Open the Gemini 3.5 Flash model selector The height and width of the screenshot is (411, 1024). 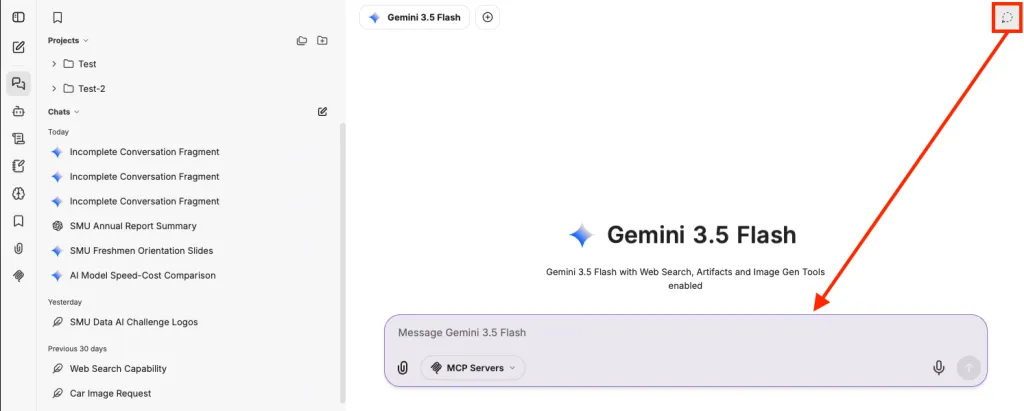click(414, 18)
